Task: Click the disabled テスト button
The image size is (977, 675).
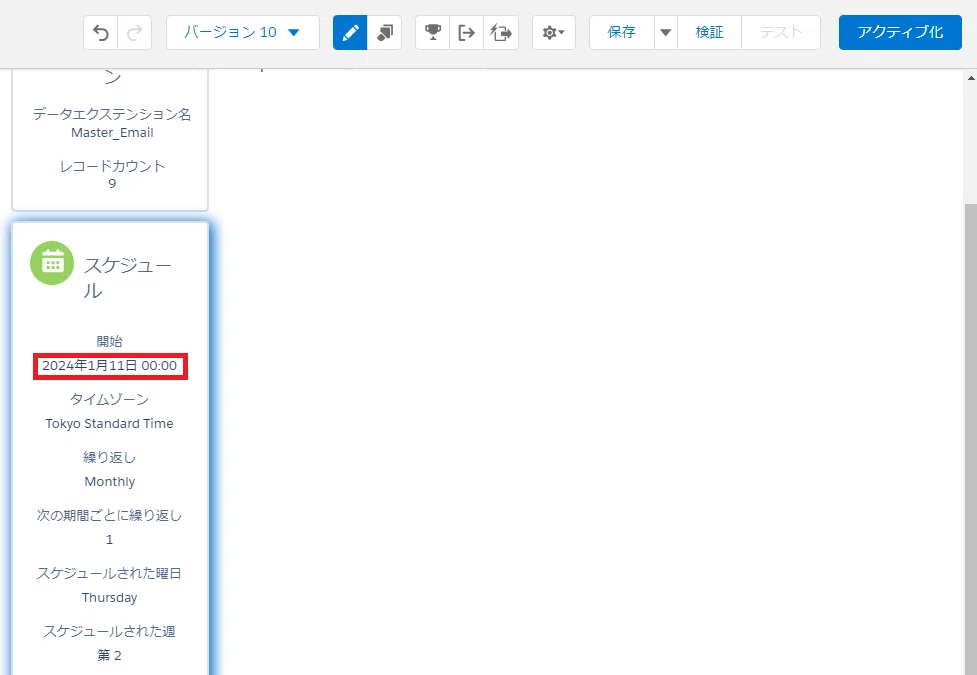Action: [781, 32]
